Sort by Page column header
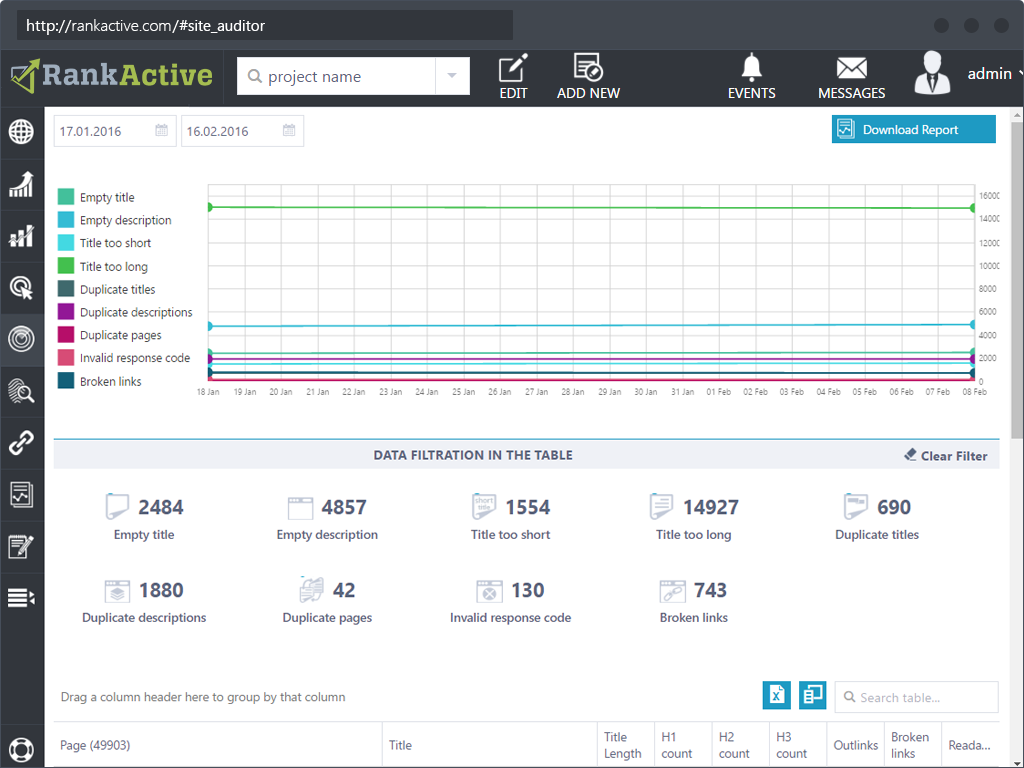1024x768 pixels. (218, 745)
